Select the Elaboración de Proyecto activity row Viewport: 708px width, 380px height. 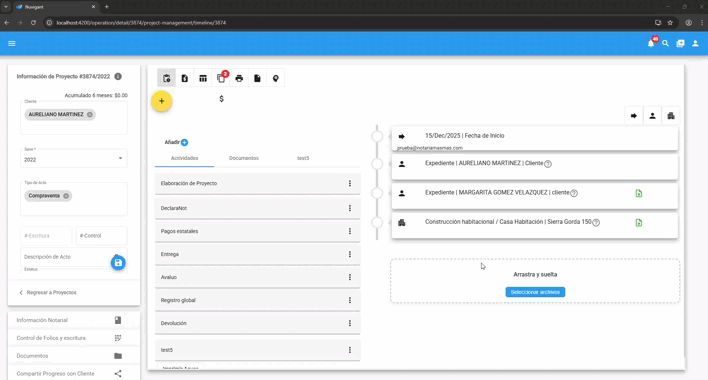tap(257, 184)
